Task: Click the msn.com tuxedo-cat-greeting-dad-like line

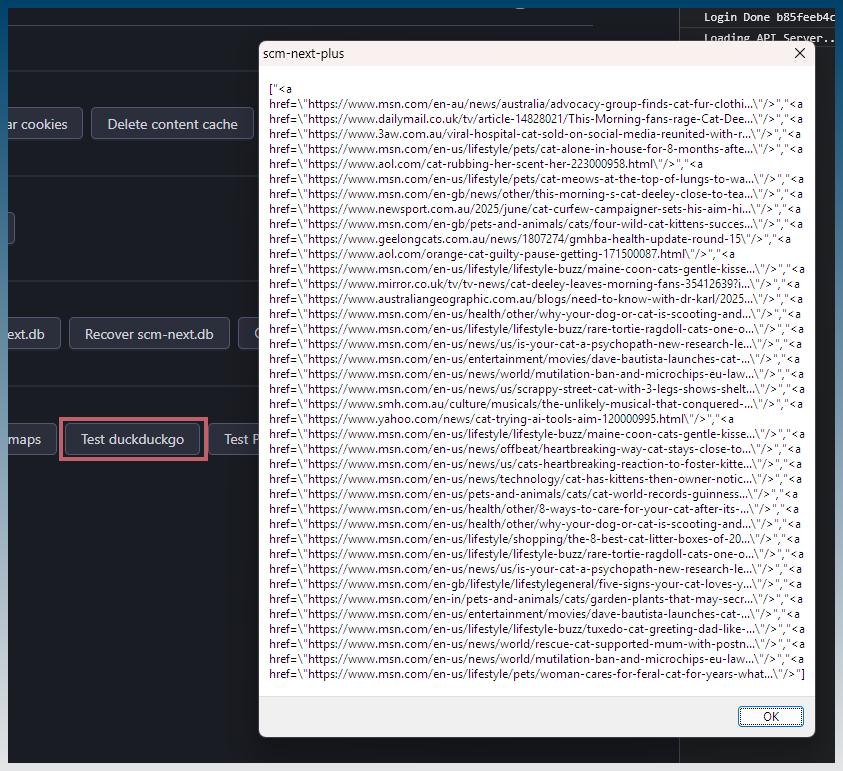Action: pos(537,629)
